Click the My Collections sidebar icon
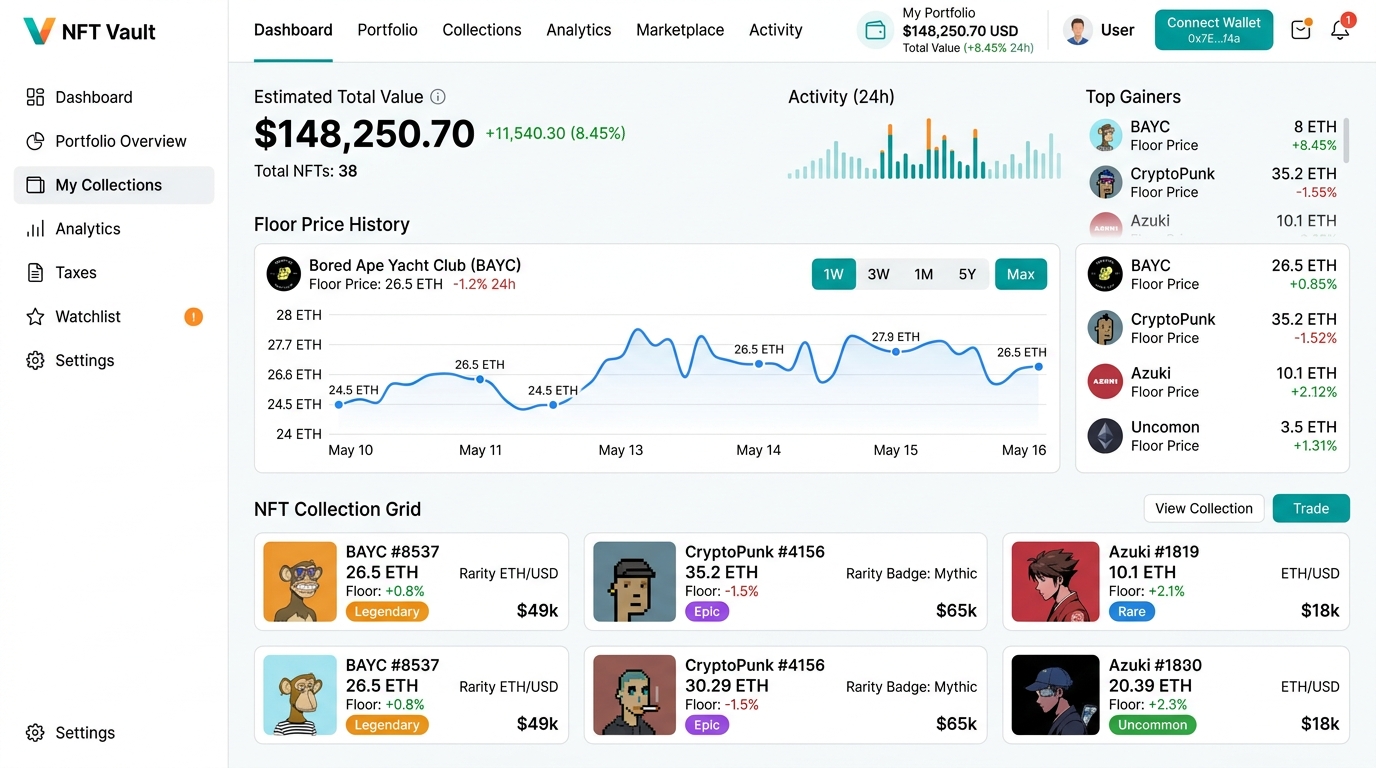The image size is (1376, 768). 35,185
